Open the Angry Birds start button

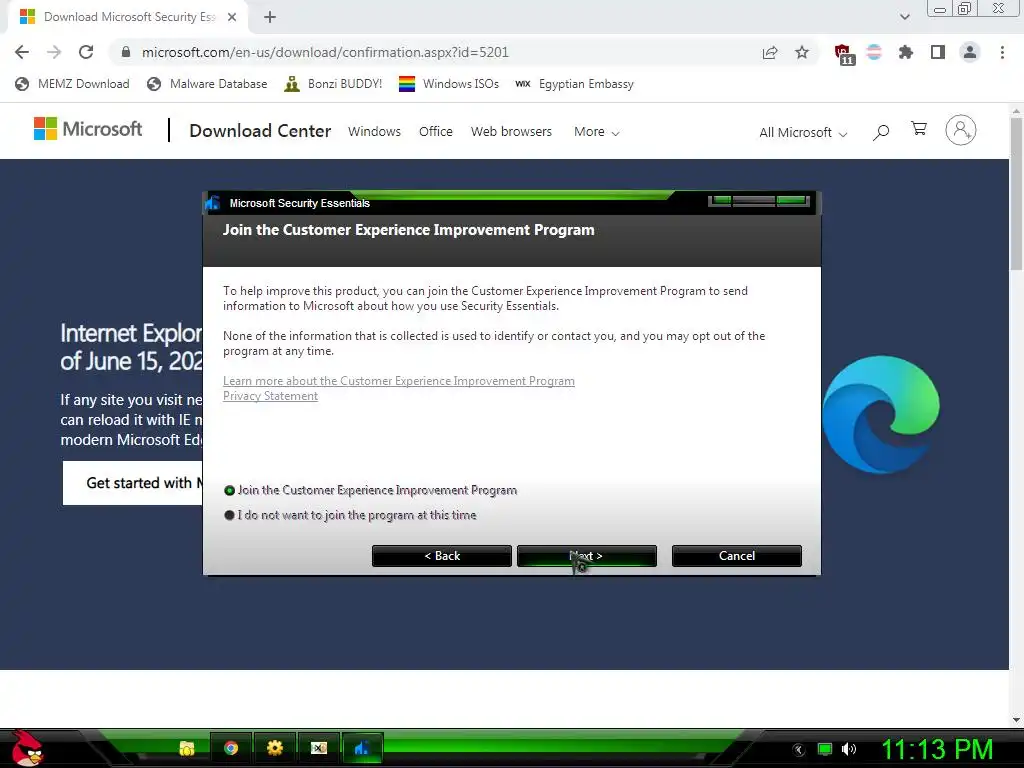(x=27, y=749)
